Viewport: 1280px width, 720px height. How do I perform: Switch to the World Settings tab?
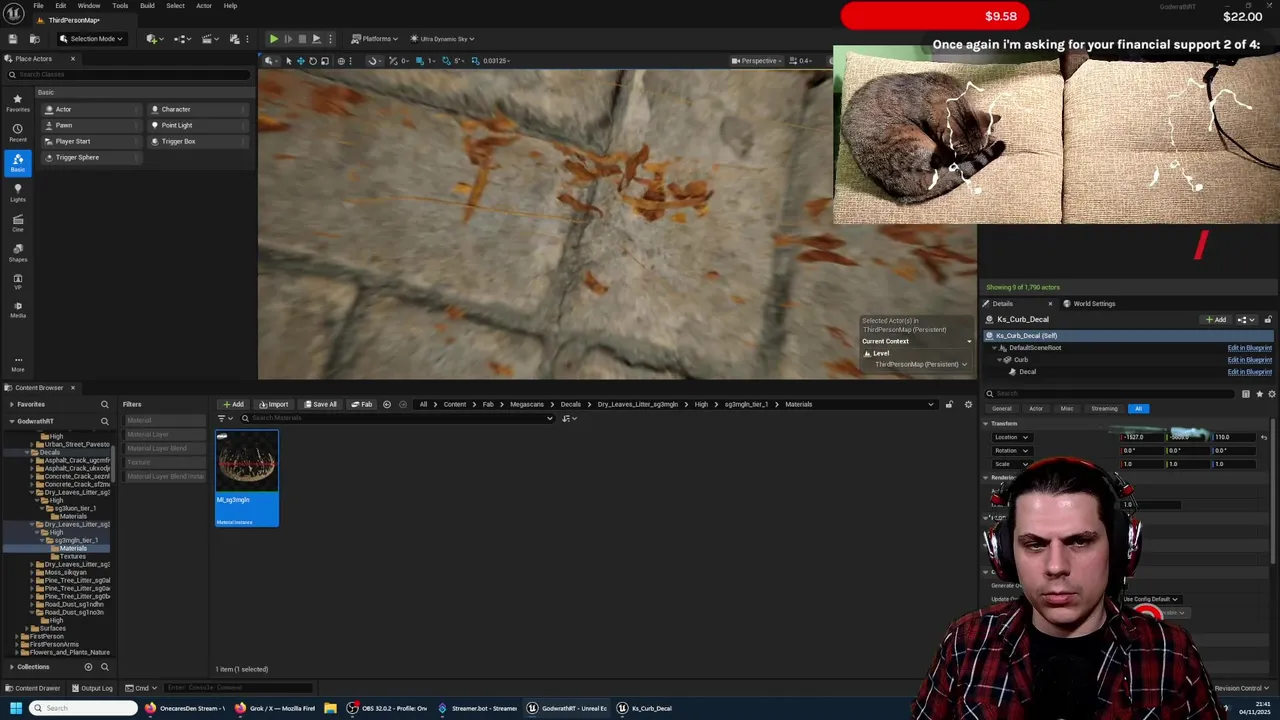[x=1089, y=303]
